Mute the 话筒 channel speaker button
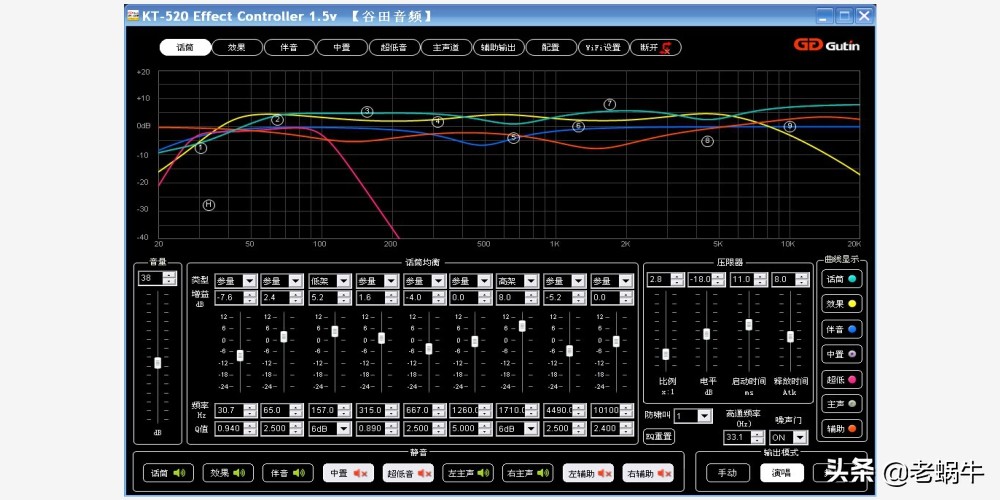Viewport: 1000px width, 500px height. click(x=168, y=473)
